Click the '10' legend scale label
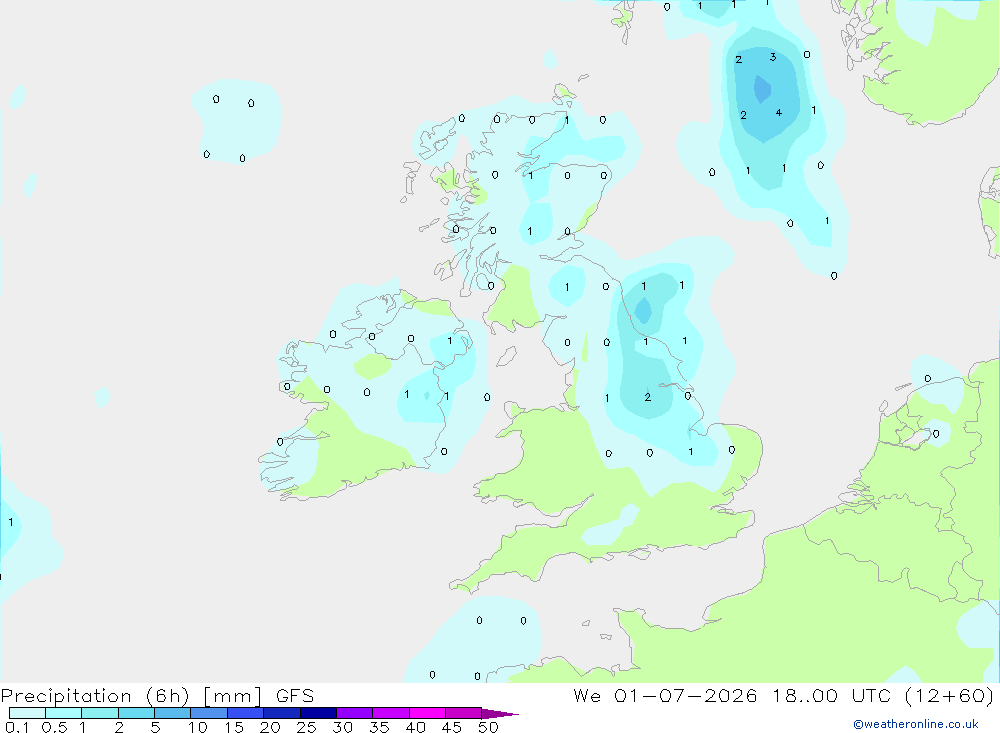Image resolution: width=1000 pixels, height=733 pixels. point(197,727)
